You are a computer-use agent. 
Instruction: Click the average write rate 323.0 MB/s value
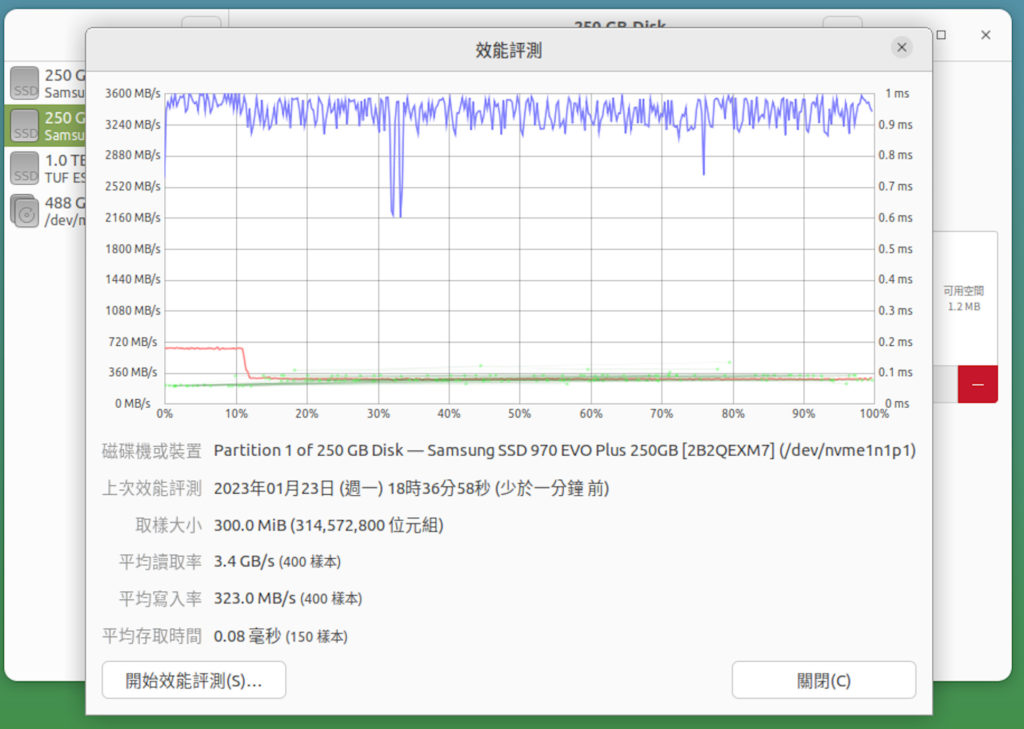(287, 598)
